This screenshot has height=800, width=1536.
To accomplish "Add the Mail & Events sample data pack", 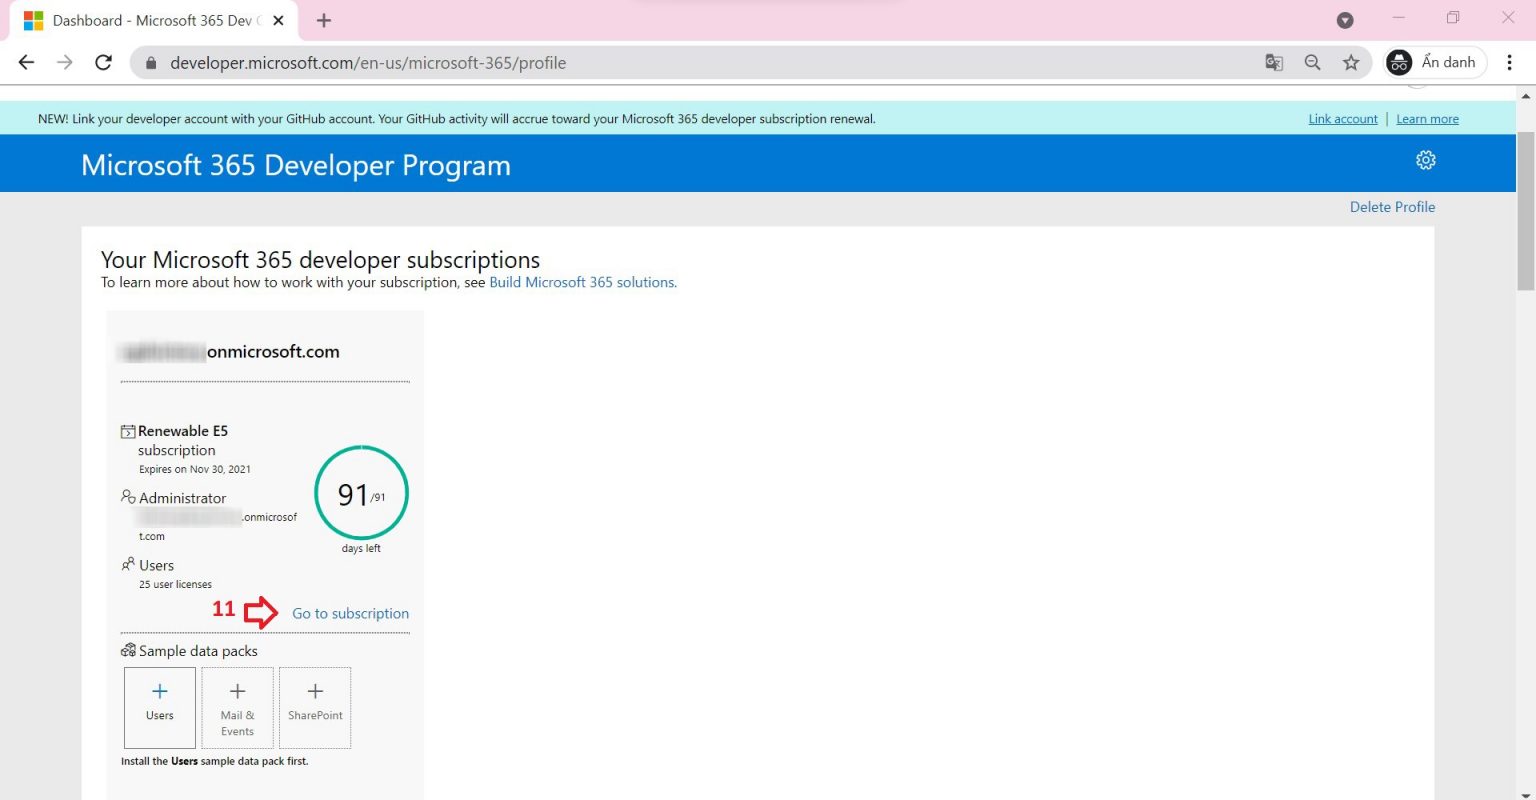I will point(237,707).
